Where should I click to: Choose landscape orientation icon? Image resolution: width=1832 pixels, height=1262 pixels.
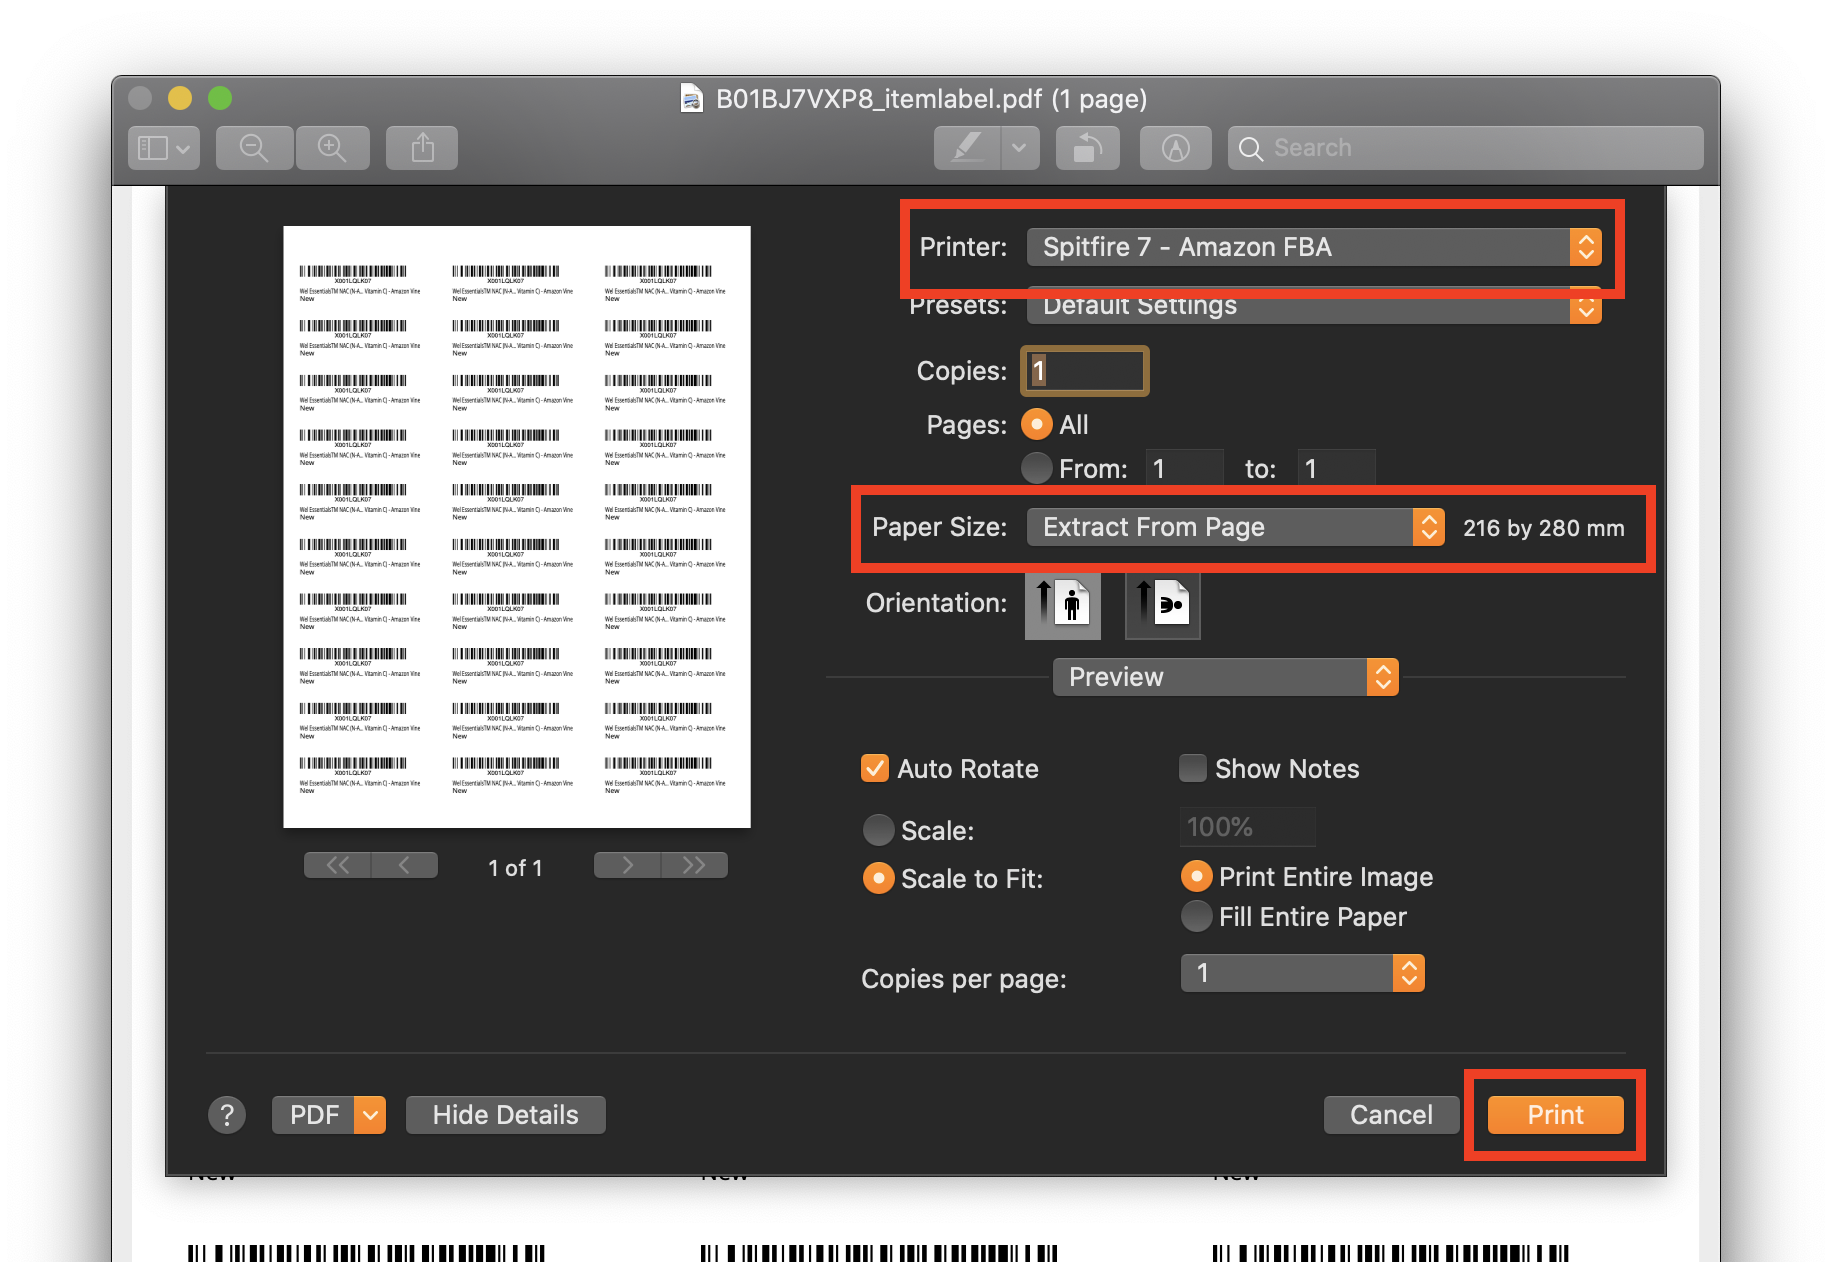(1163, 605)
